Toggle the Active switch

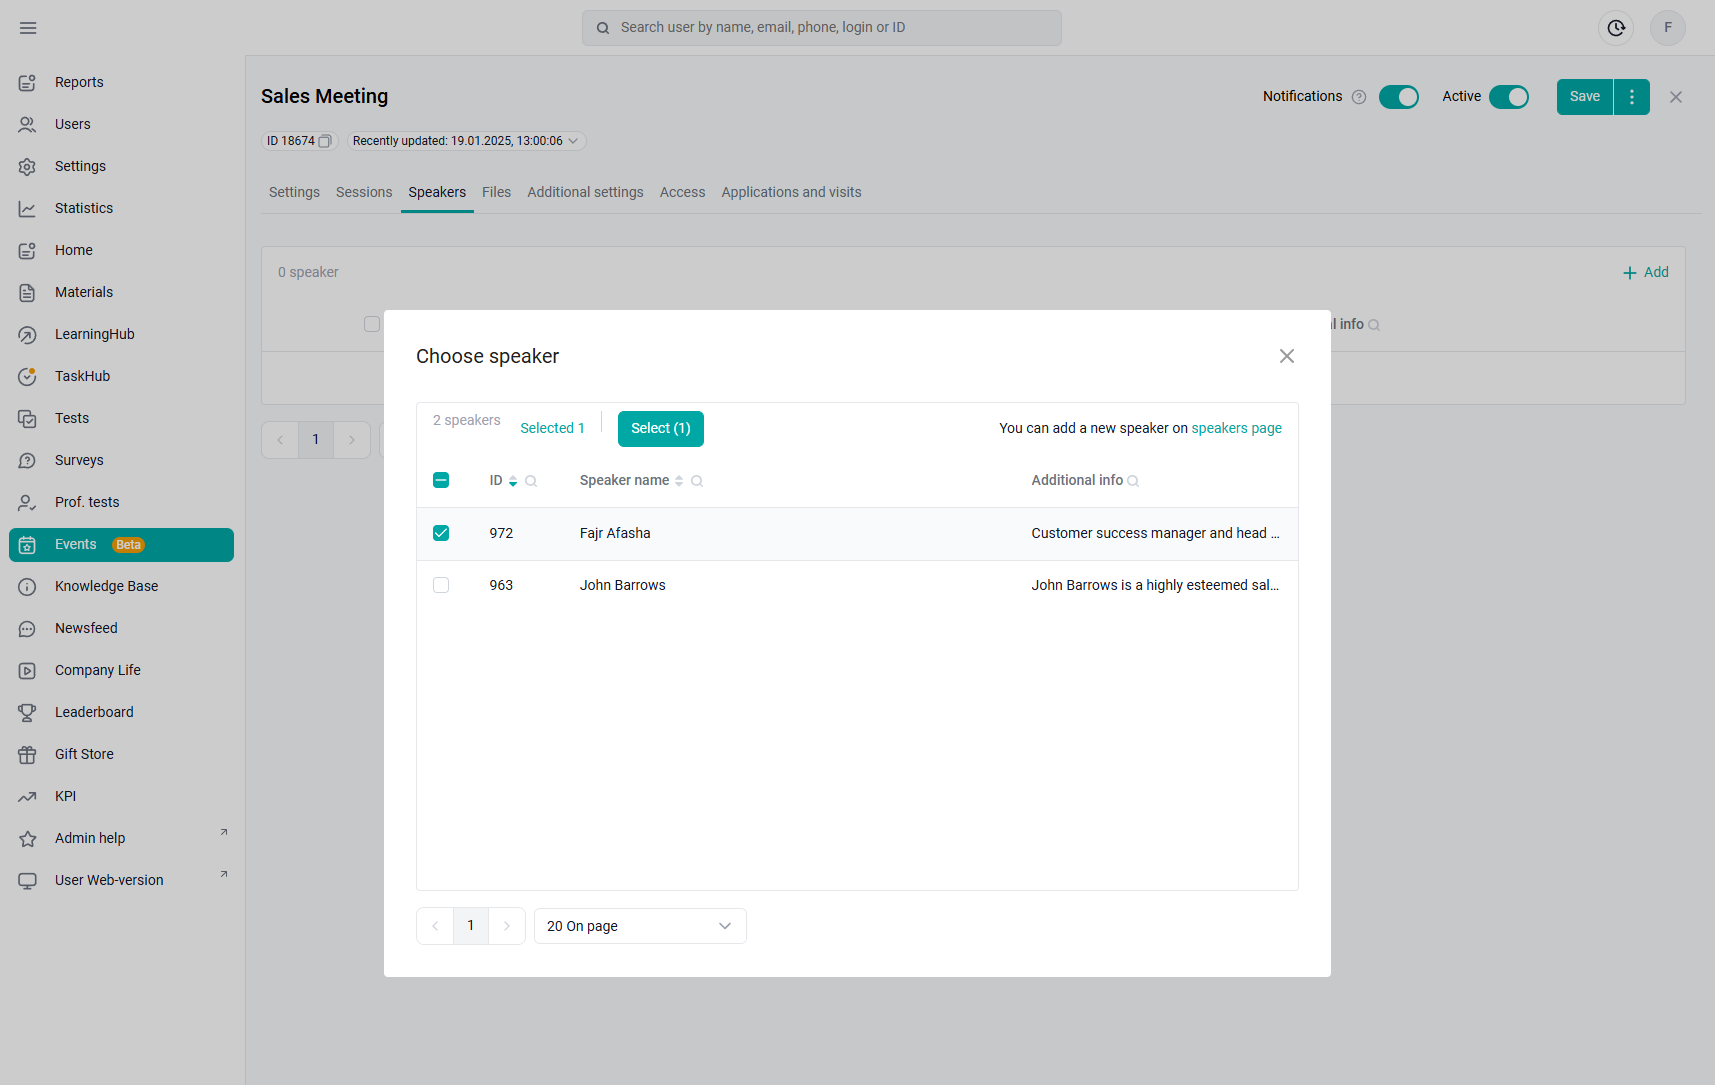[1509, 97]
